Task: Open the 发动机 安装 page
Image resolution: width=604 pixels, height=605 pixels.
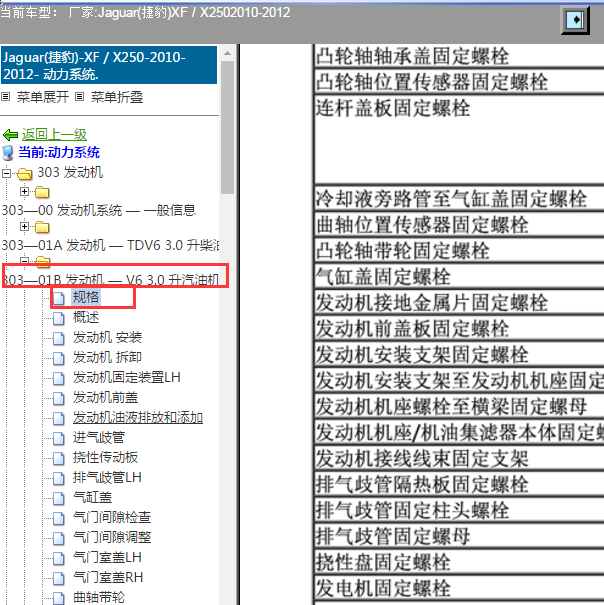Action: point(108,337)
